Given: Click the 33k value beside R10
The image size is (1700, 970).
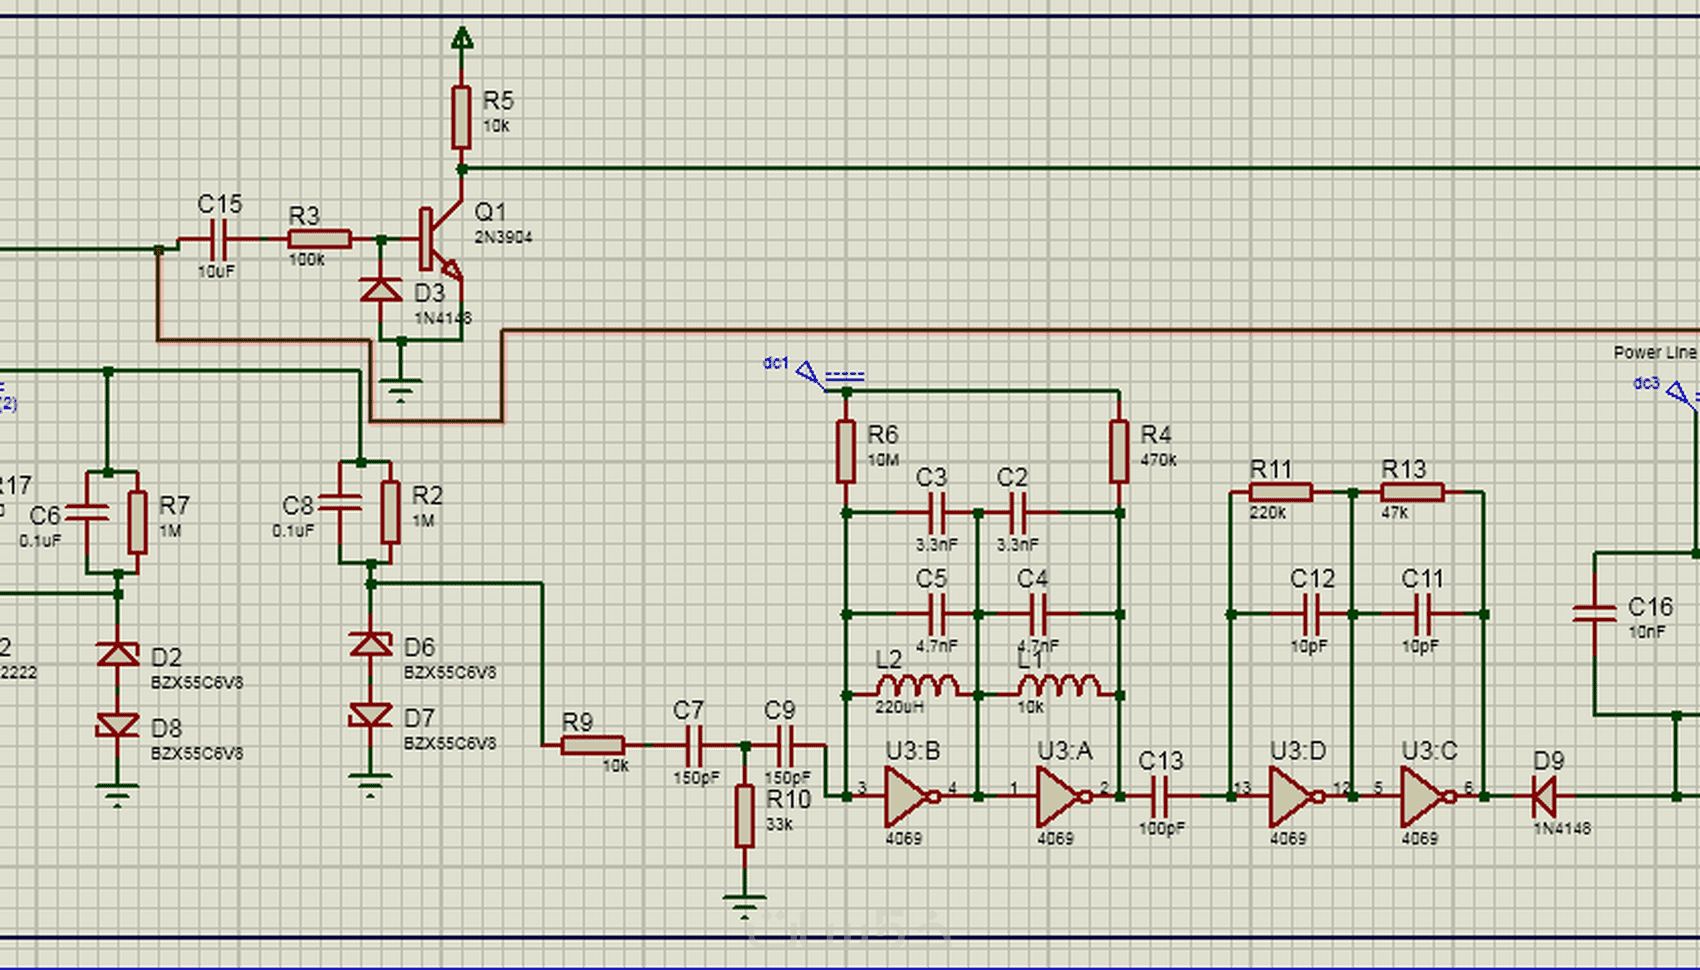Looking at the screenshot, I should pyautogui.click(x=779, y=825).
